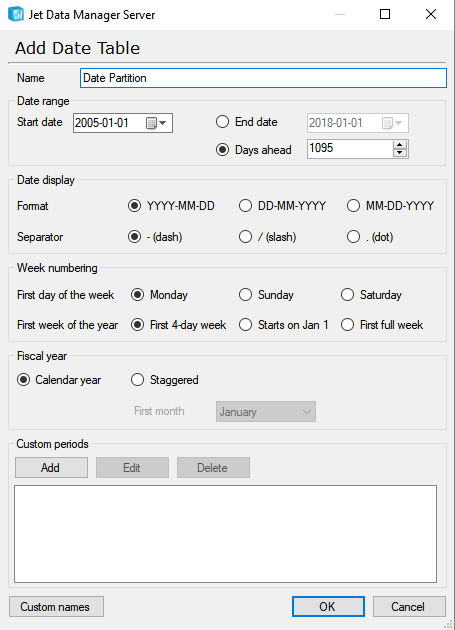Increase Days ahead with up arrow
The image size is (455, 630).
(400, 145)
